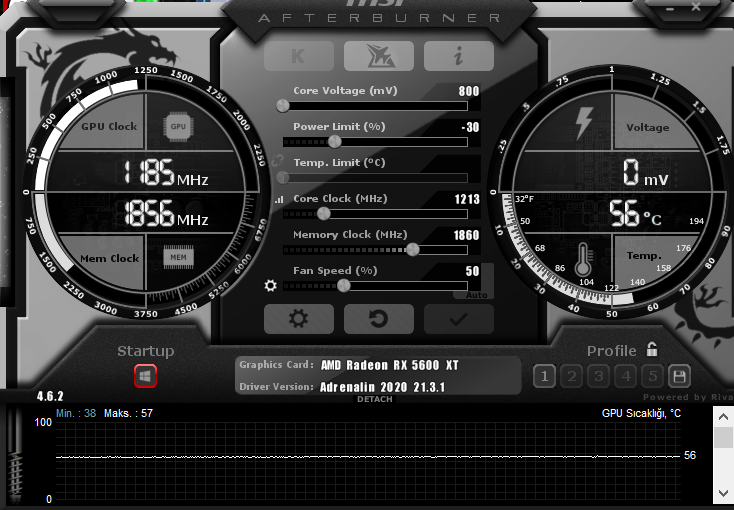The image size is (734, 510).
Task: Click the Core Clock slider handle
Action: point(323,214)
